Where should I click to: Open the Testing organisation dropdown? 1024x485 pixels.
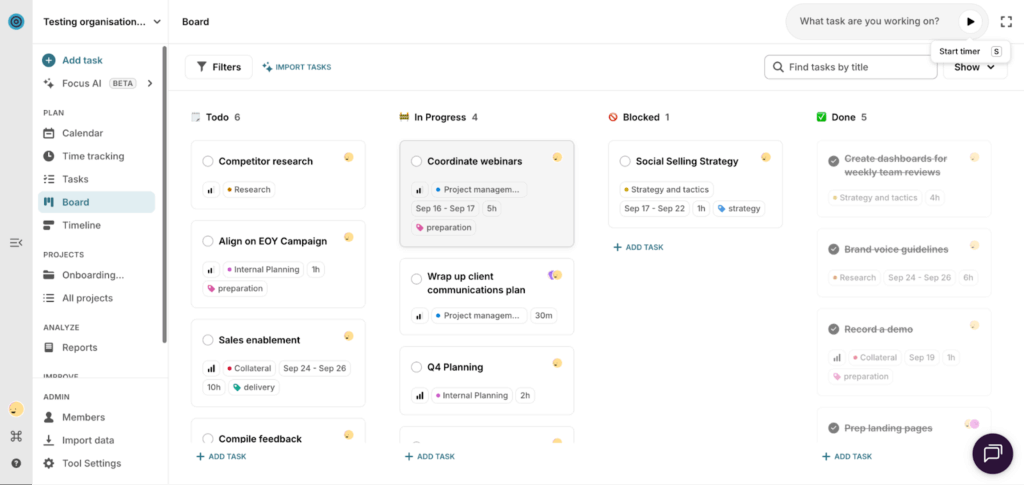(102, 21)
